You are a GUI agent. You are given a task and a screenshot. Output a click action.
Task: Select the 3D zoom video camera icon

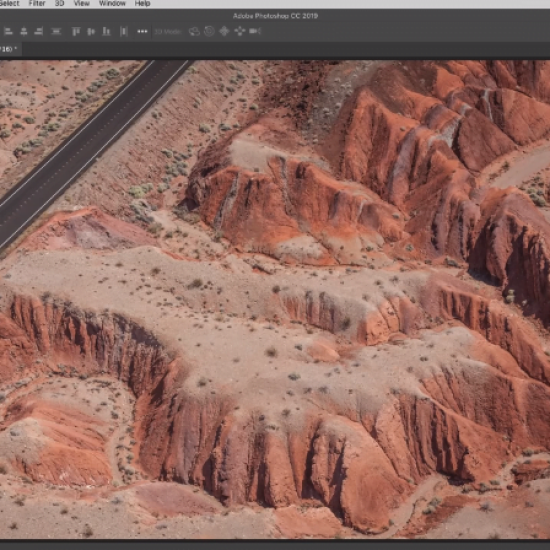pyautogui.click(x=255, y=31)
